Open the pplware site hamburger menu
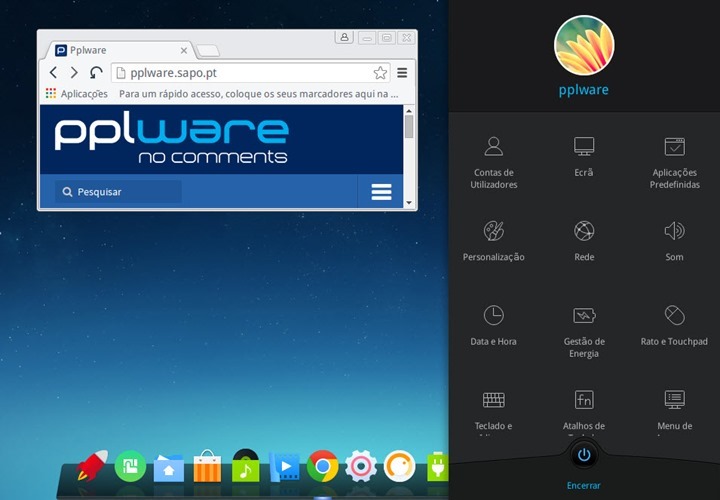The image size is (720, 500). click(381, 191)
